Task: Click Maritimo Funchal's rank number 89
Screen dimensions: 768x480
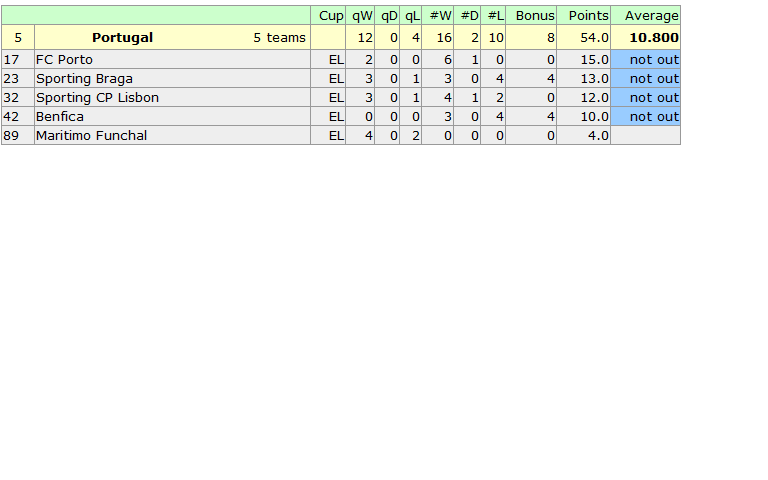Action: [12, 135]
